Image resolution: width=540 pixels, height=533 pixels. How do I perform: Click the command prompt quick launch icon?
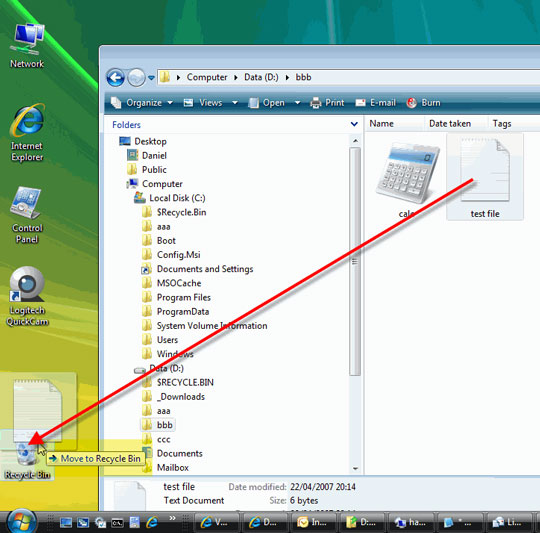click(117, 523)
